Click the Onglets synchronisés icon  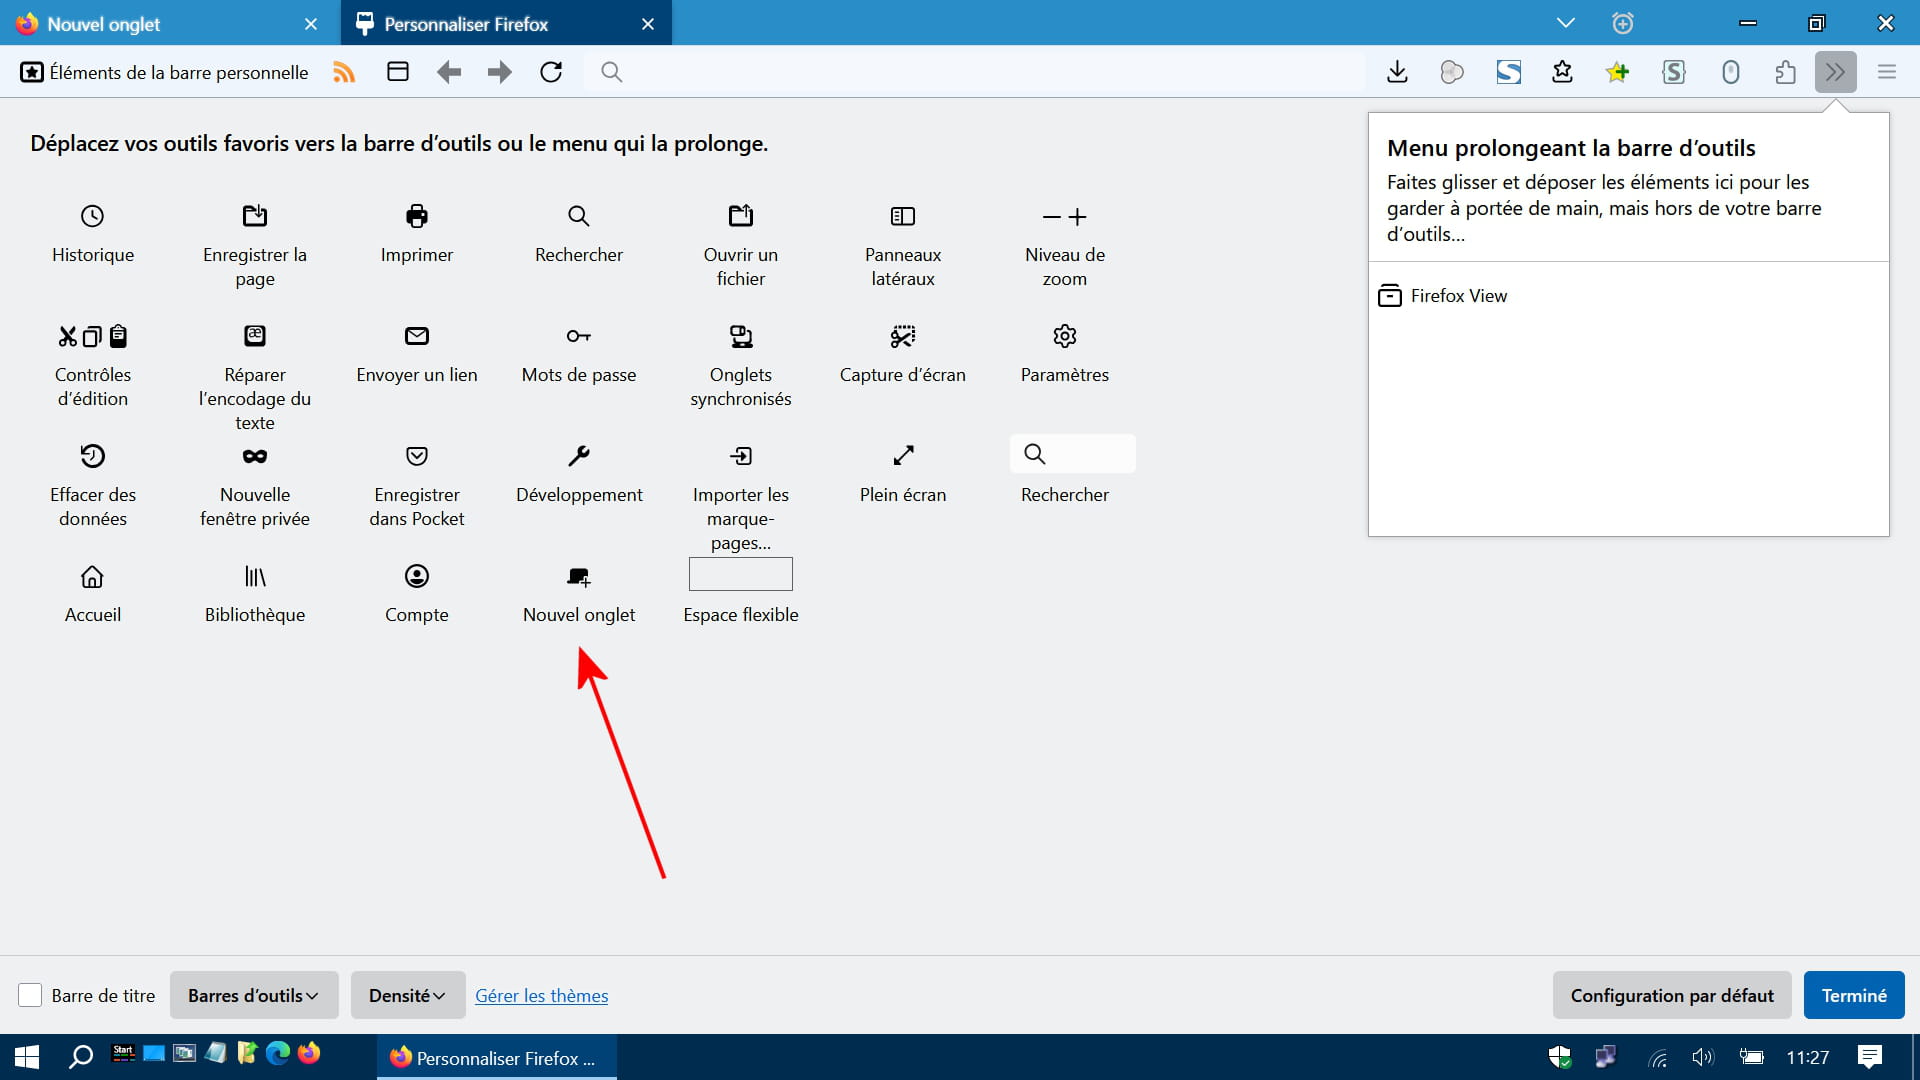click(x=741, y=336)
